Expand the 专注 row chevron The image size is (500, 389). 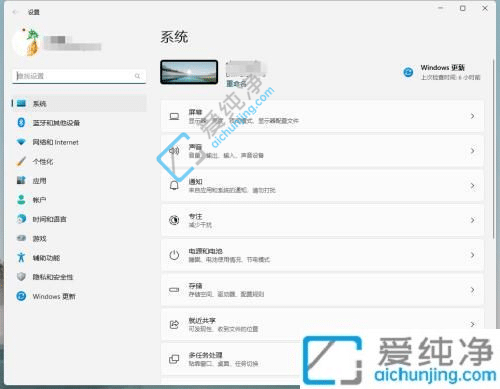472,220
